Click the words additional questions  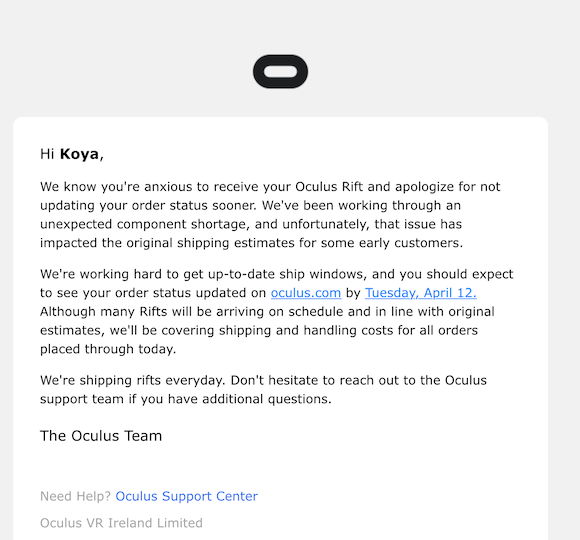pos(267,399)
